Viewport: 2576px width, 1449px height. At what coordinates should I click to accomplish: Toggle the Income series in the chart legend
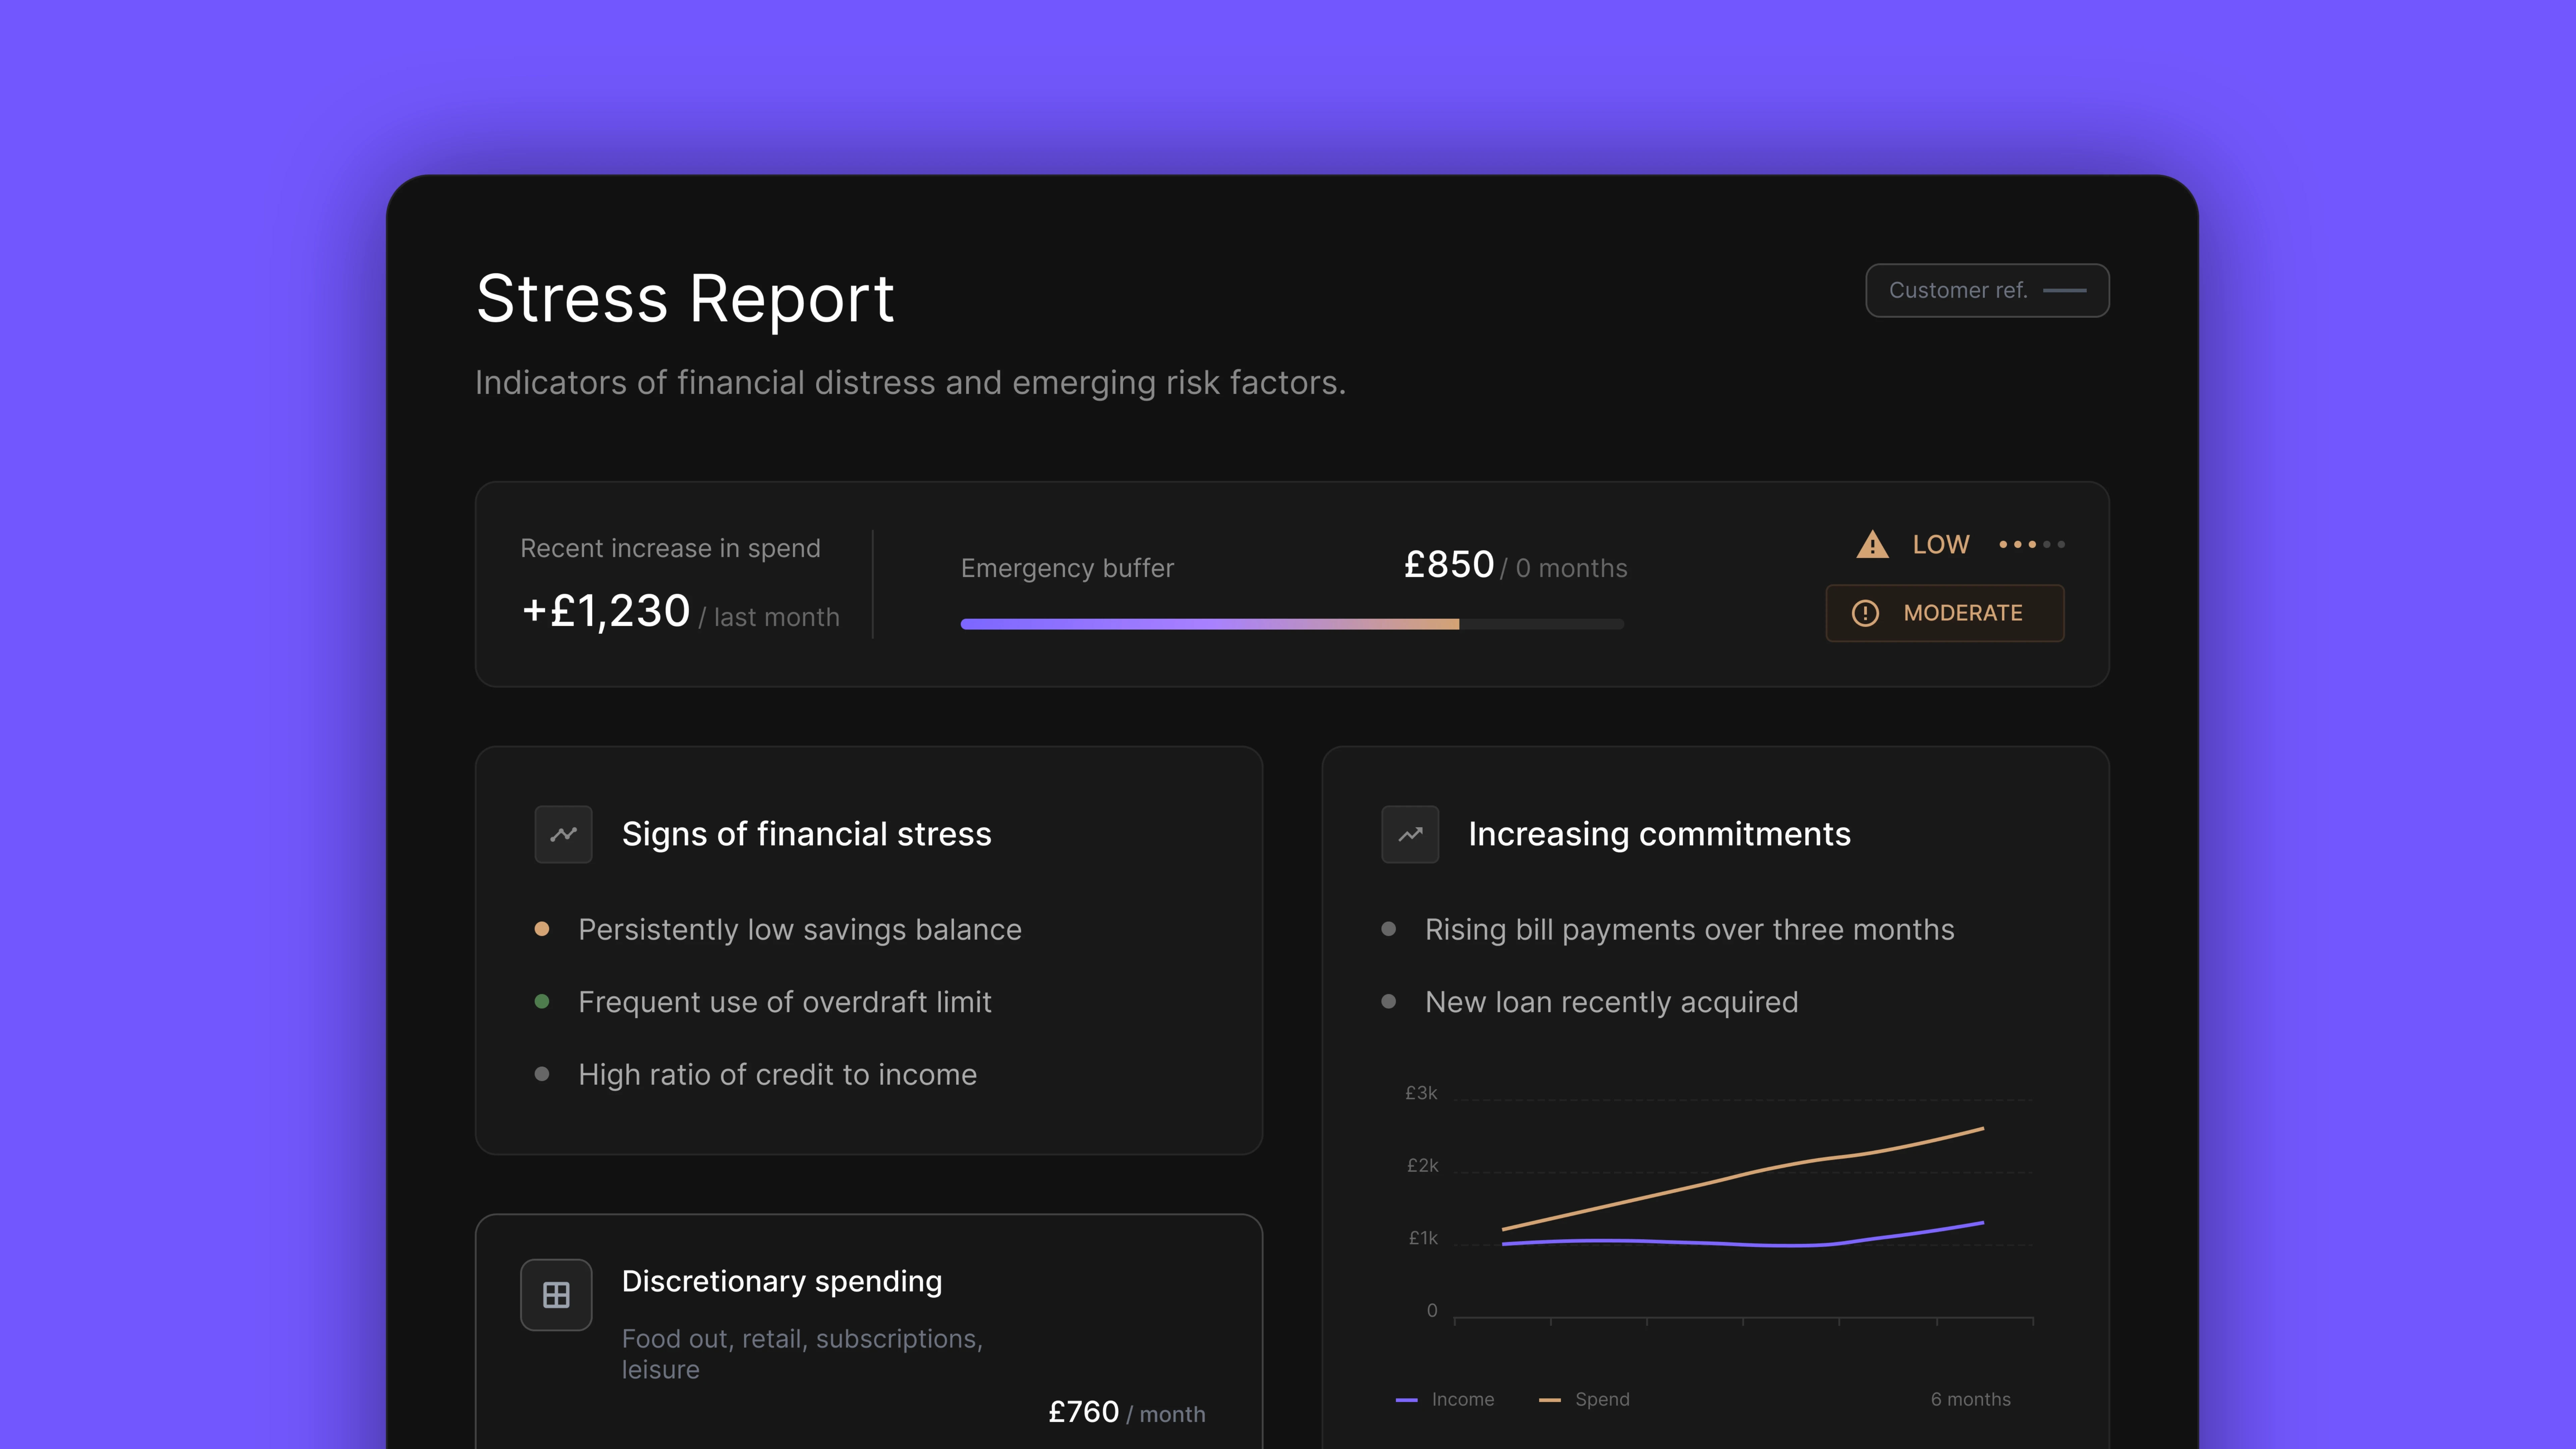point(1446,1399)
